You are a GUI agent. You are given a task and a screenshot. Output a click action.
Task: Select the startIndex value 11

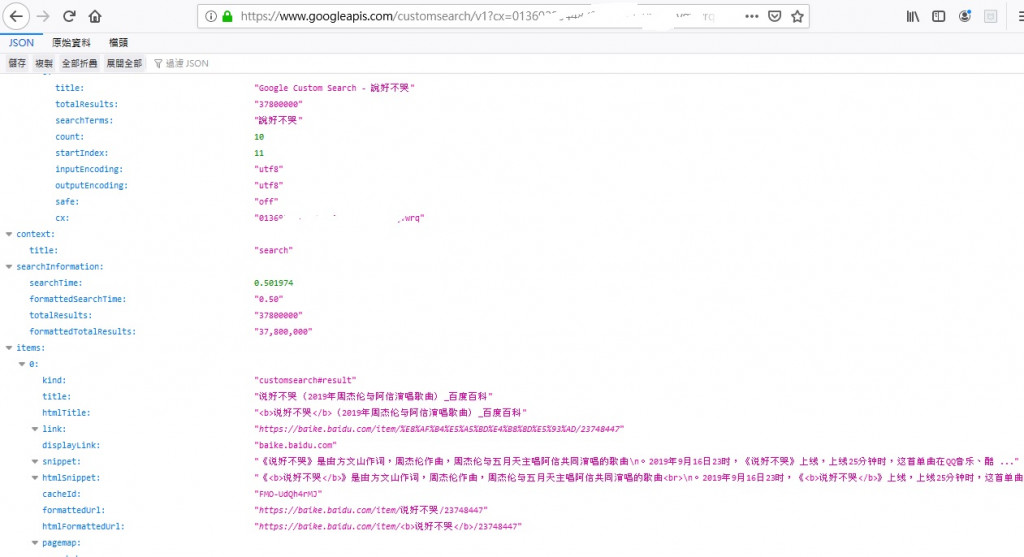(259, 153)
